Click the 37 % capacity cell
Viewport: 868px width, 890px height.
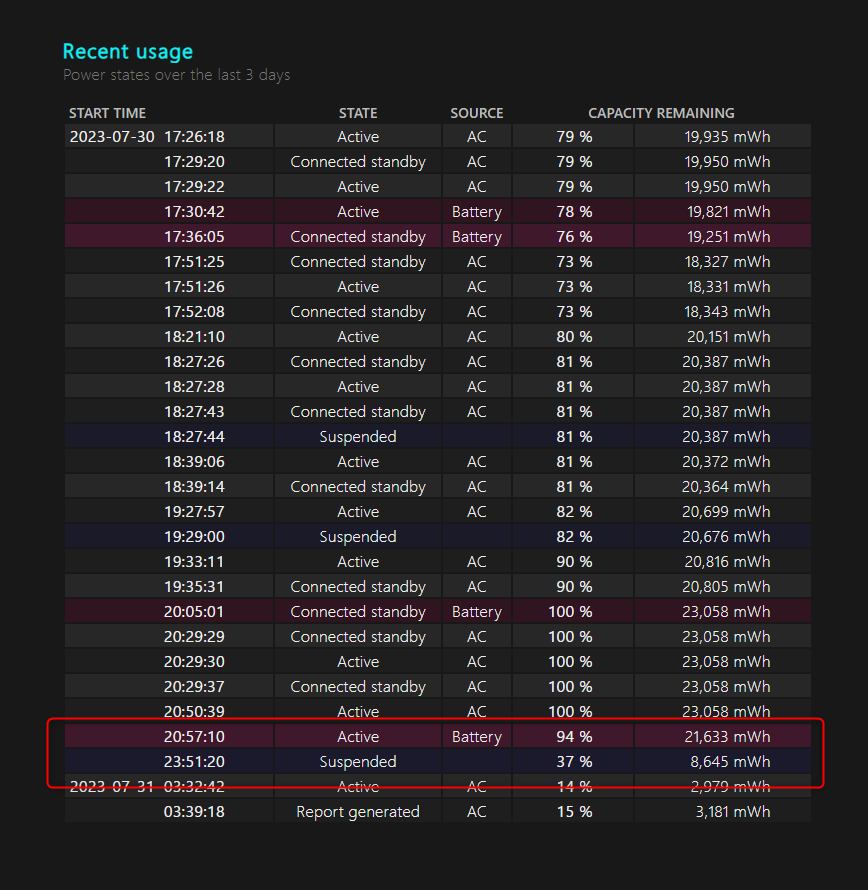point(574,762)
